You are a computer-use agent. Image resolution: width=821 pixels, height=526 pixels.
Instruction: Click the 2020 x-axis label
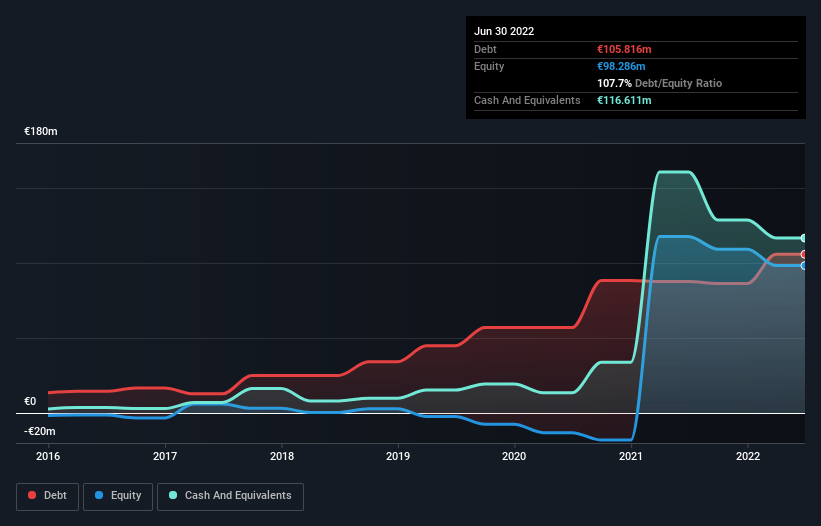pos(514,456)
